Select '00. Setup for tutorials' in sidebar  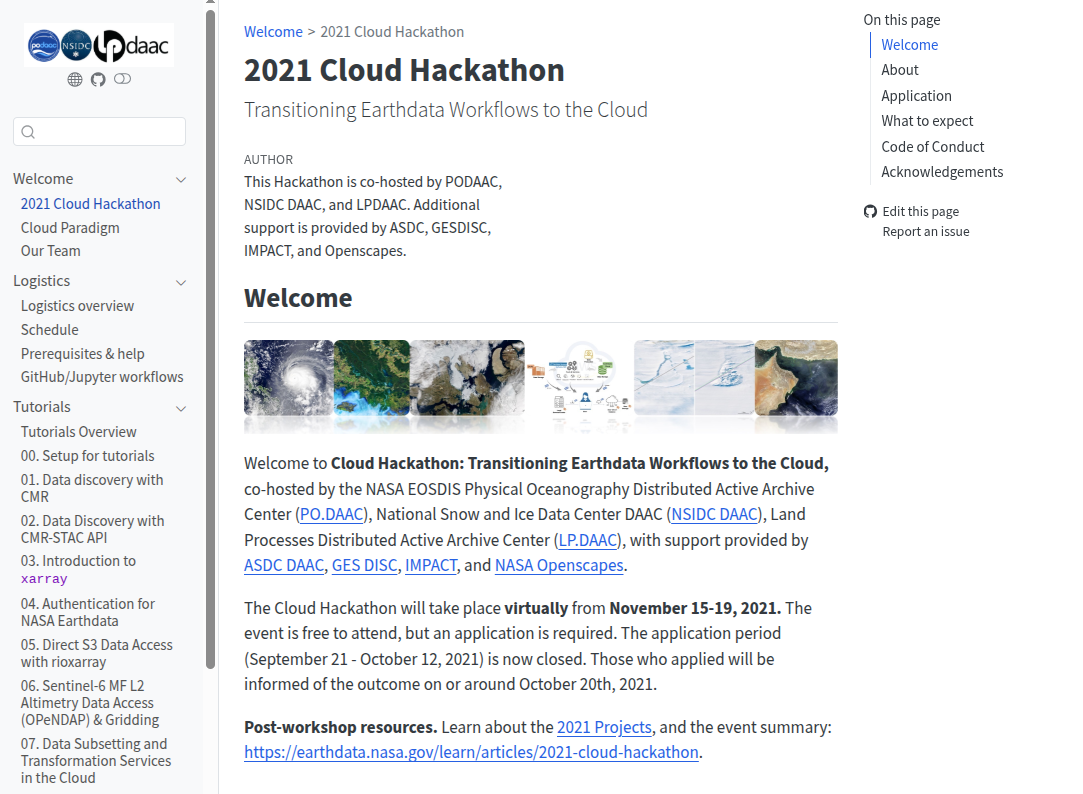(x=88, y=456)
